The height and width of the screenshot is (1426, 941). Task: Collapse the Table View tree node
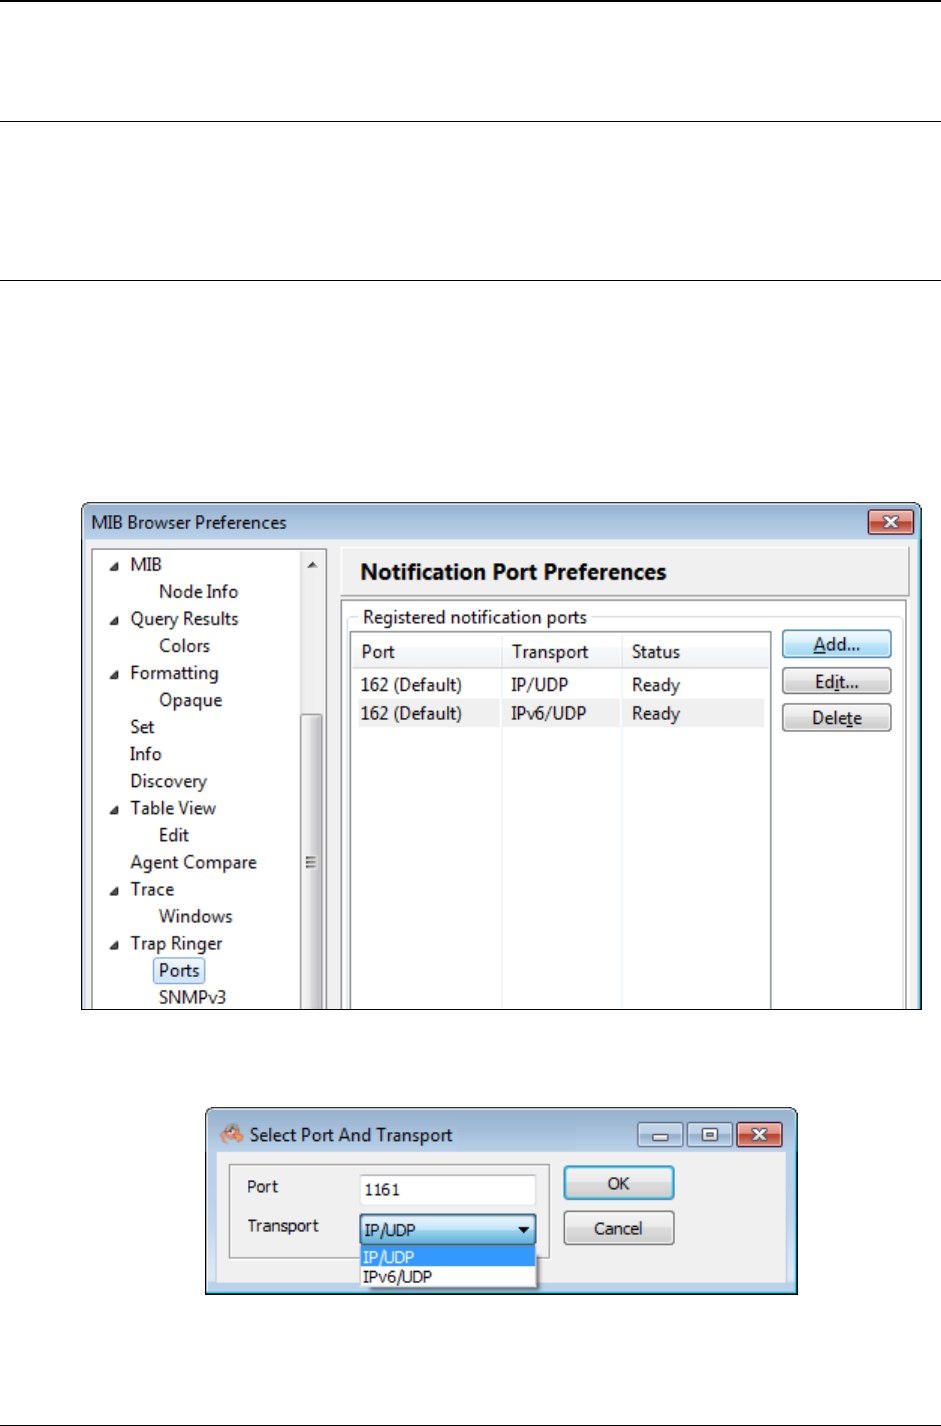(x=115, y=809)
